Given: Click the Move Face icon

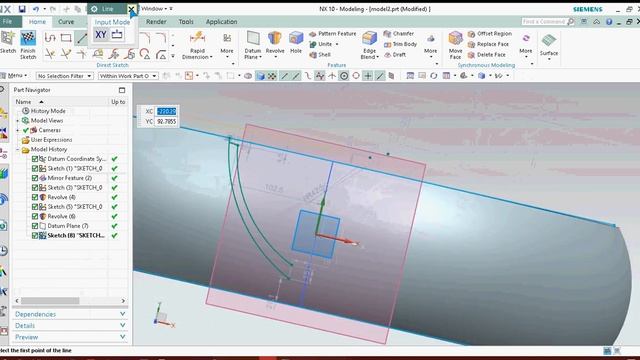Looking at the screenshot, I should [x=455, y=39].
